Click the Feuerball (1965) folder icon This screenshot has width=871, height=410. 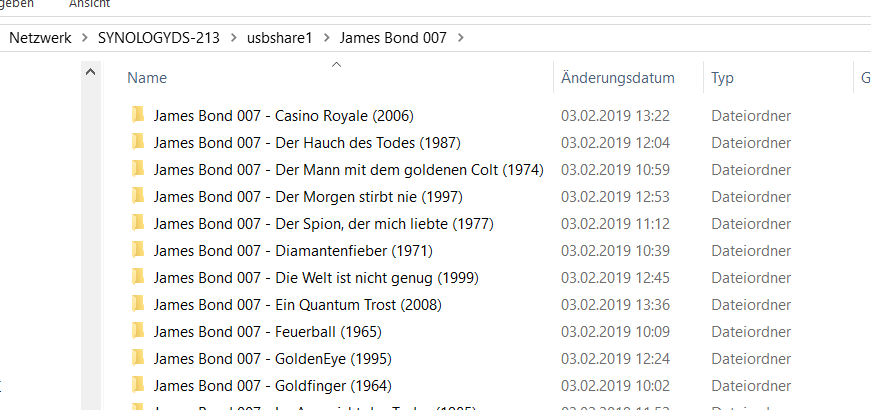[138, 331]
